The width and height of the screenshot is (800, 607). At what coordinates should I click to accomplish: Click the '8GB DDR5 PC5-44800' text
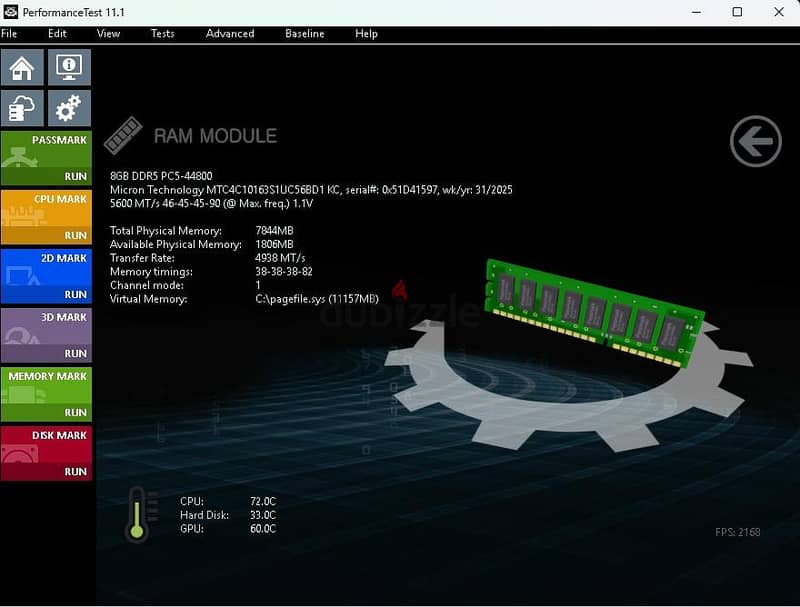point(161,176)
